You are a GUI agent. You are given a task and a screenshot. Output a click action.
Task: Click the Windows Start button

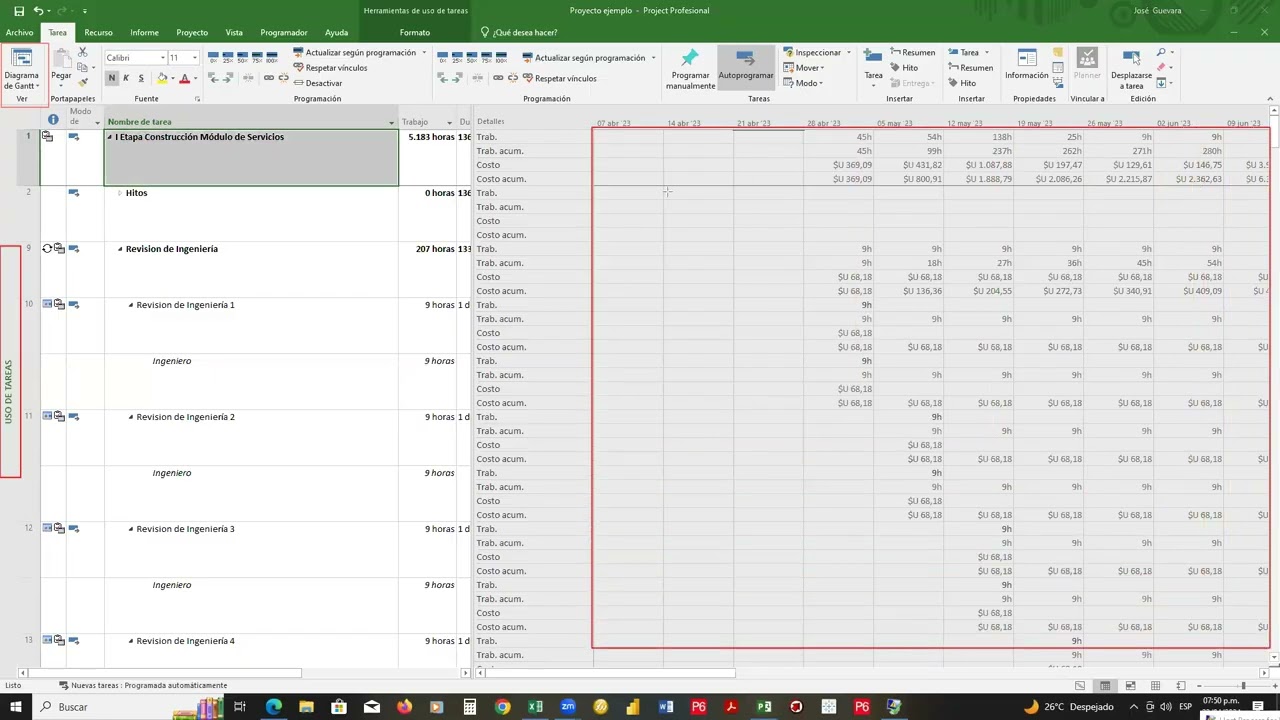point(17,707)
